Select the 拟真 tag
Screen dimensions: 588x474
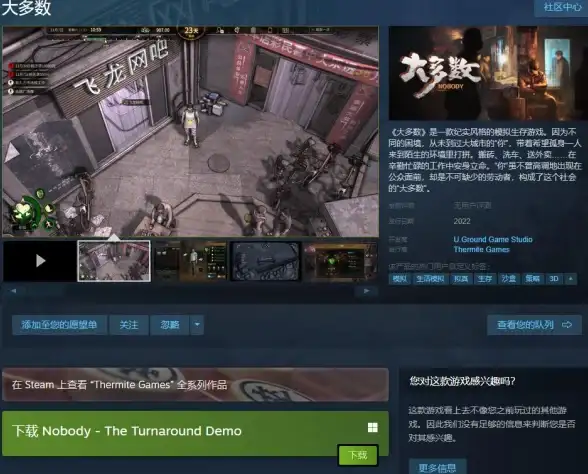[x=461, y=279]
